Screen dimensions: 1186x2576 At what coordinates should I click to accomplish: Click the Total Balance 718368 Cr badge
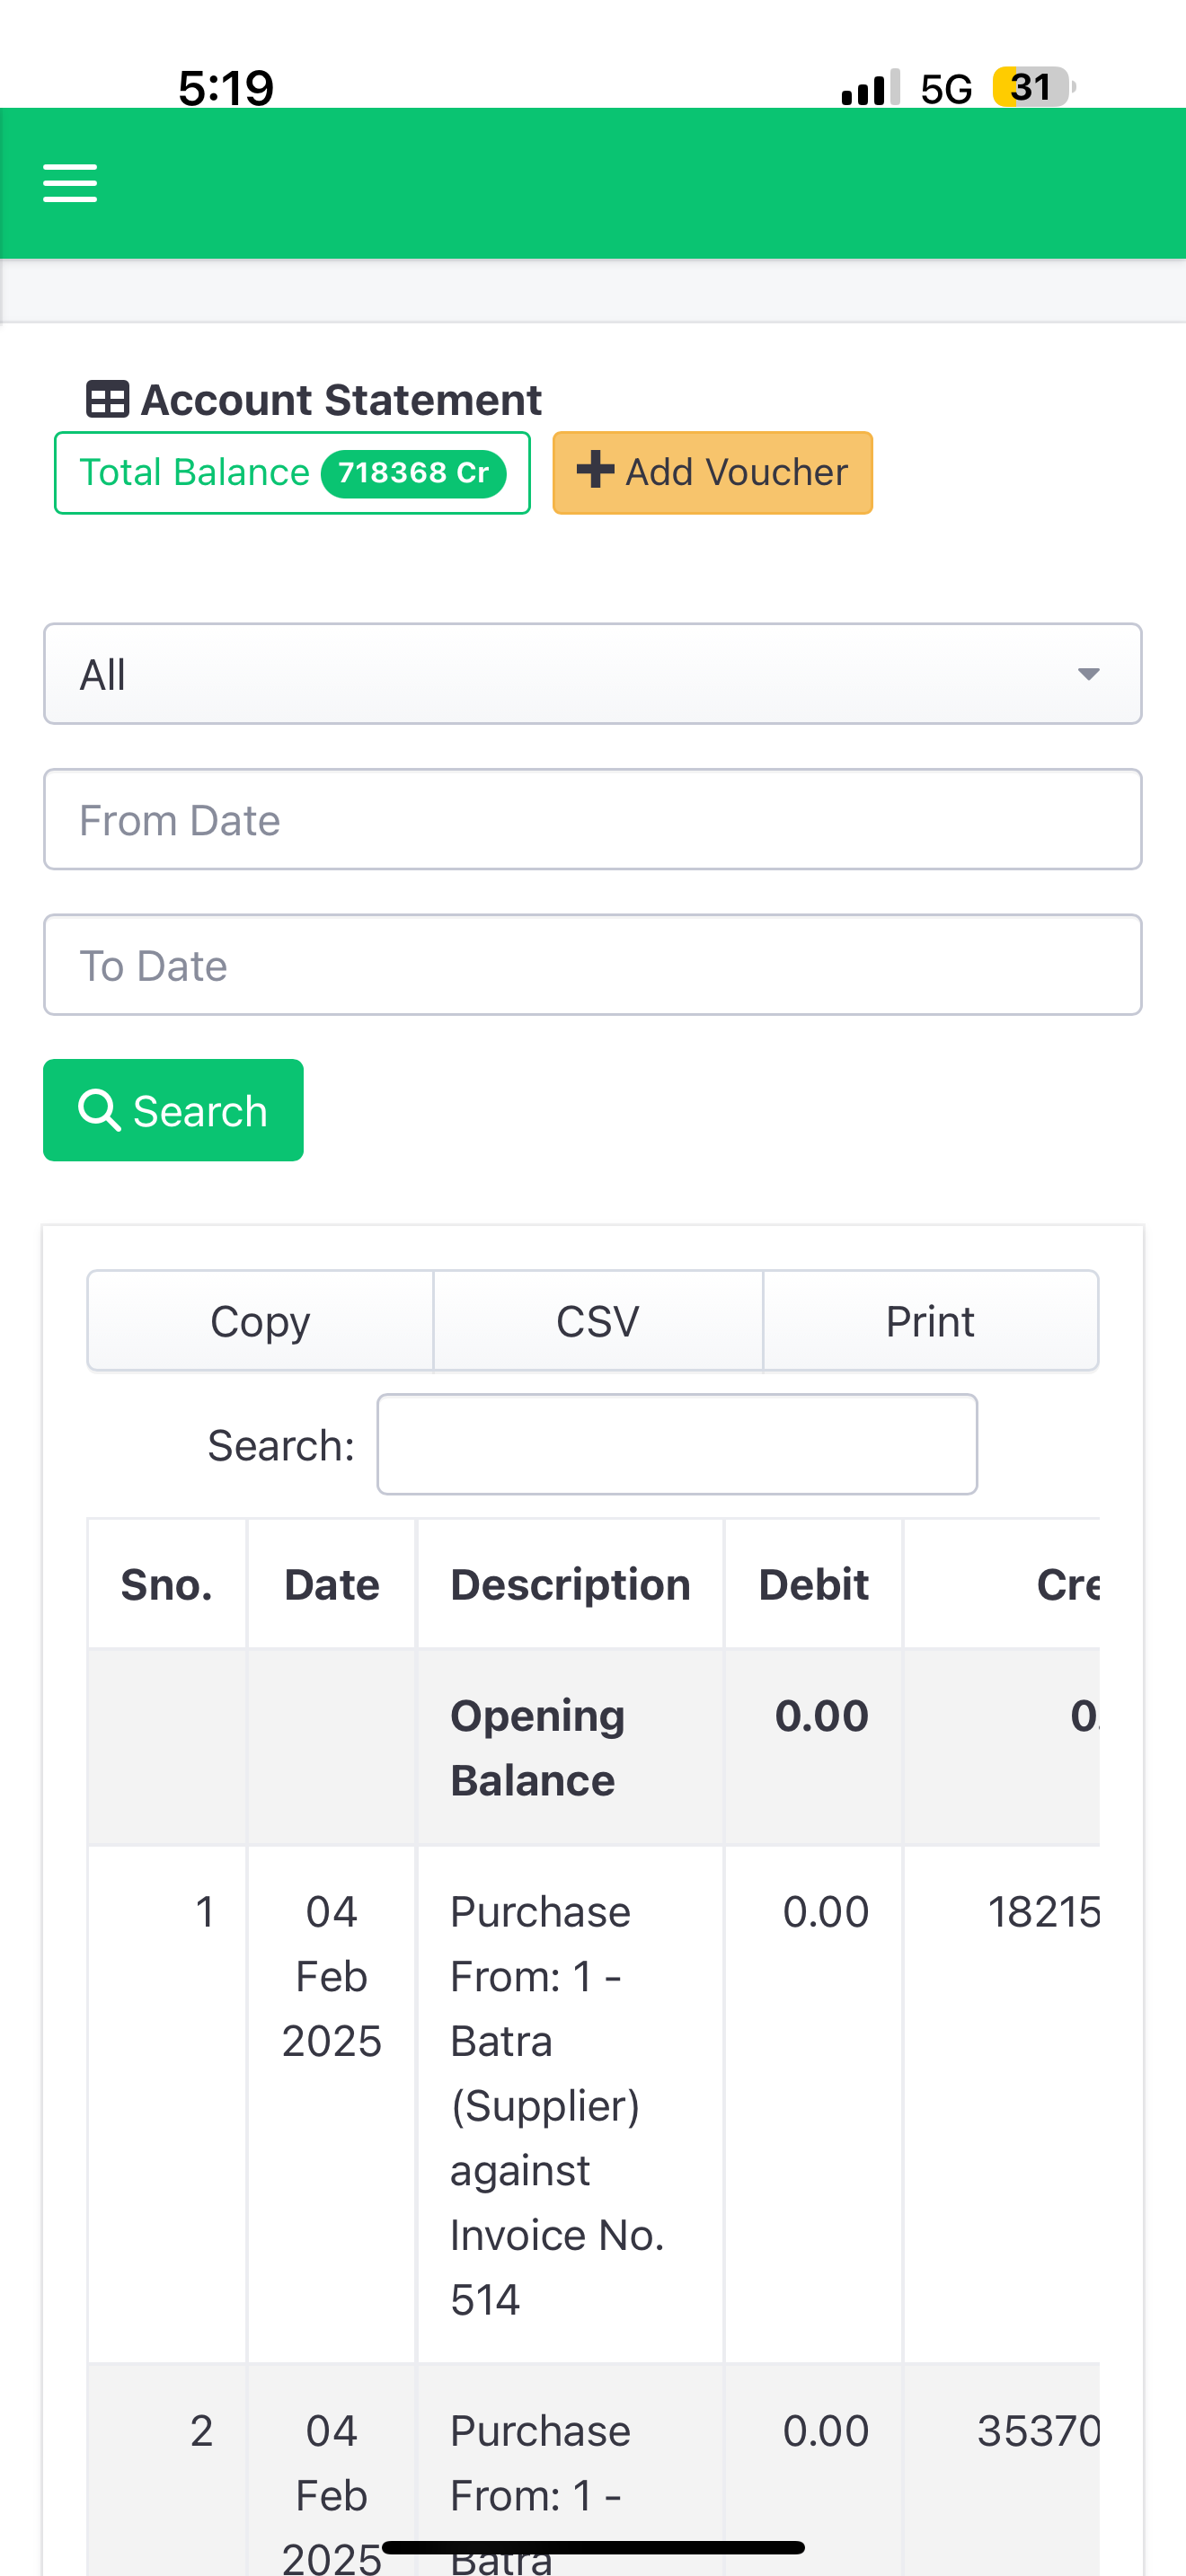point(292,472)
